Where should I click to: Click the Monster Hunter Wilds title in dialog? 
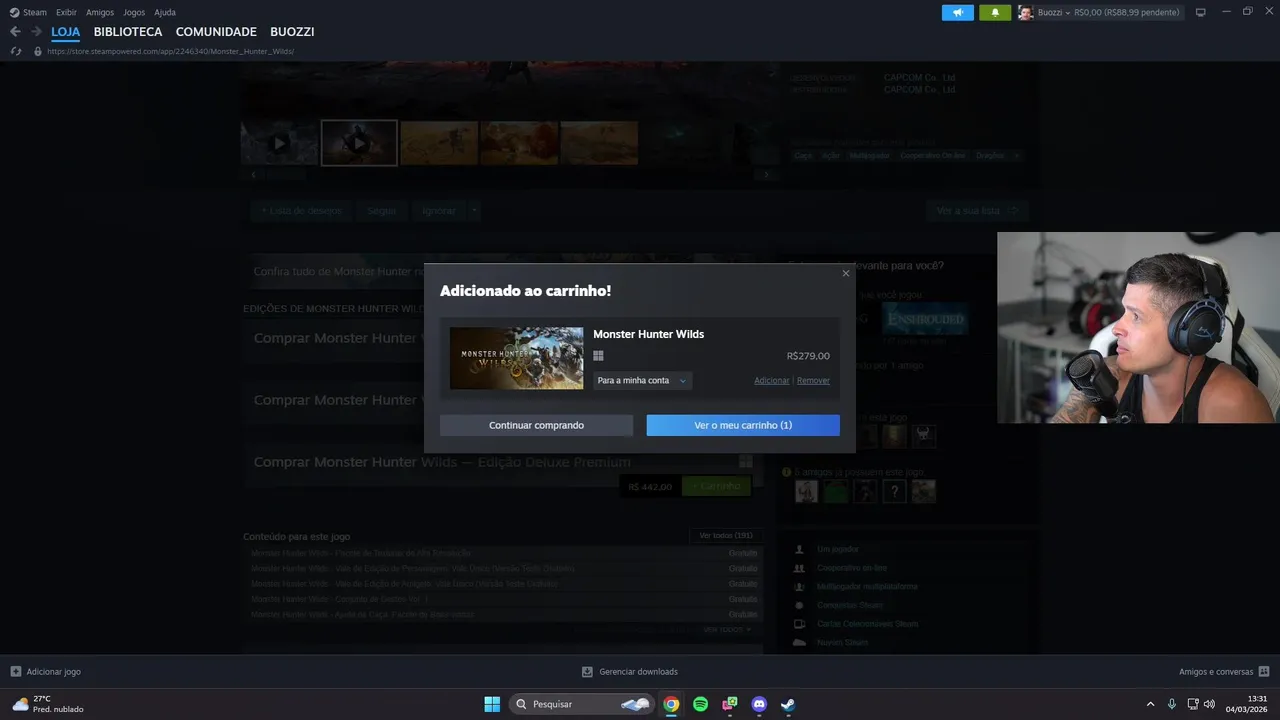(648, 334)
